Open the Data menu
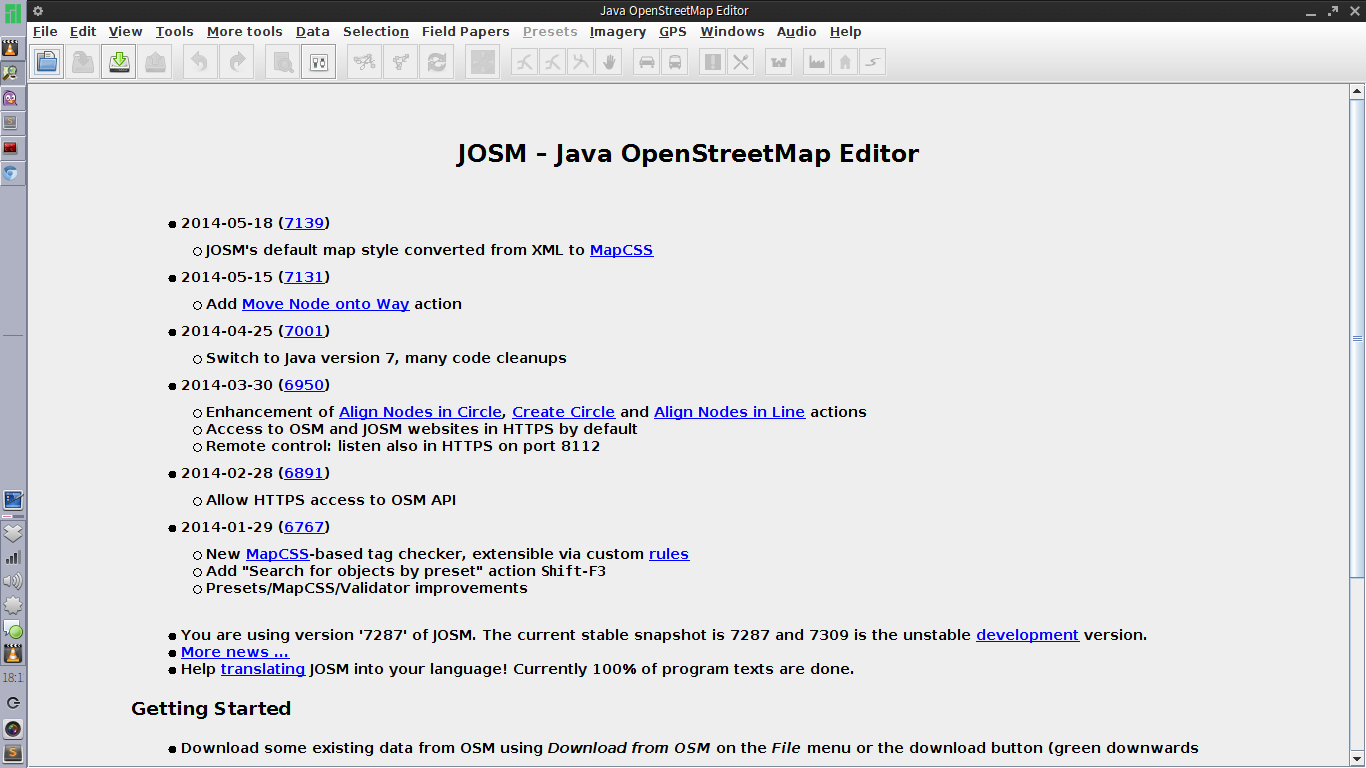 313,32
